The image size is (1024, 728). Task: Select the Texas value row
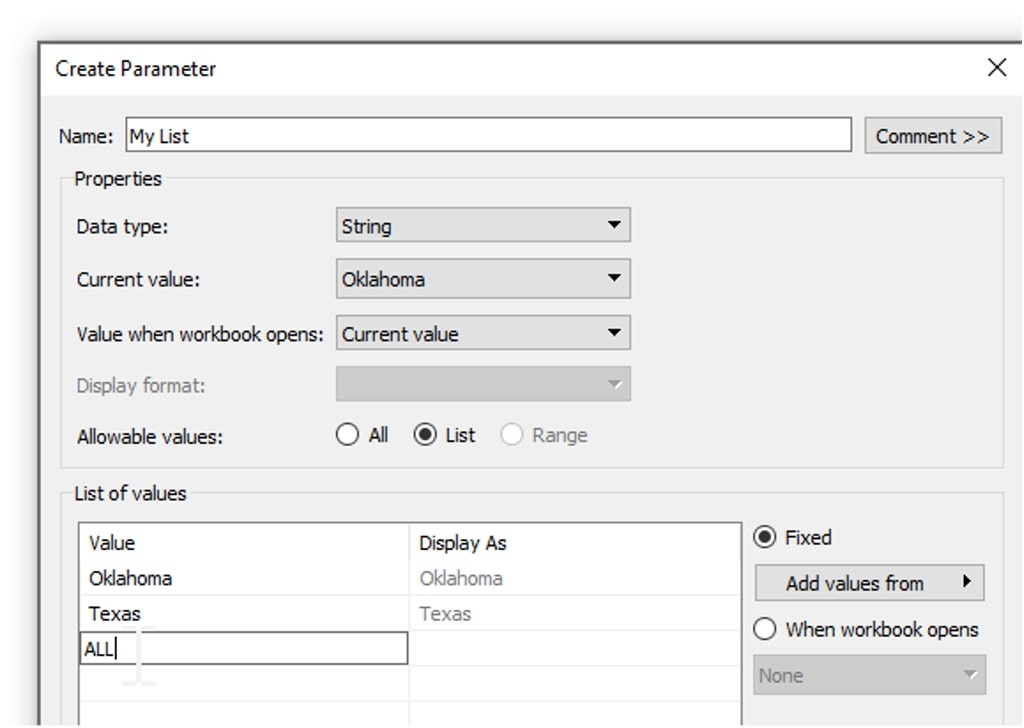pos(244,614)
